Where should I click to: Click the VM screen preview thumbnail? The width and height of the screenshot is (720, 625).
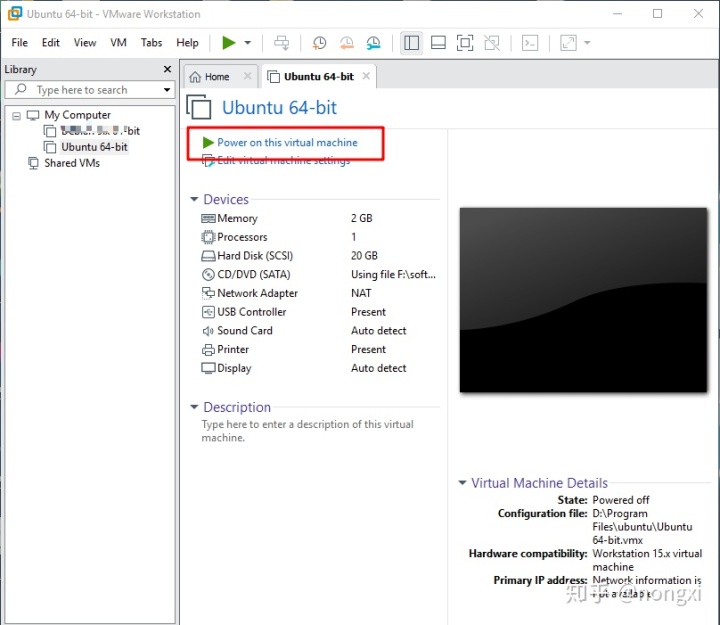(x=583, y=300)
